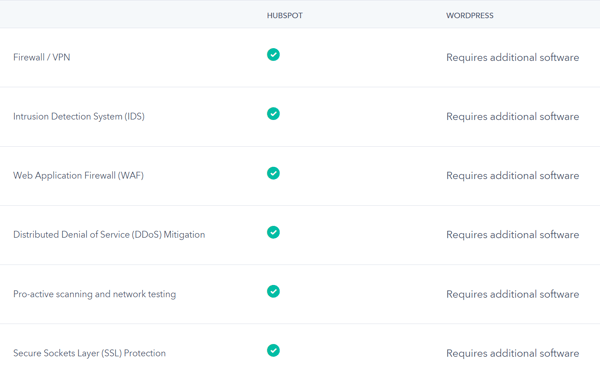
Task: Click 'Distributed Denial of Service (DDoS) Mitigation' label
Action: (109, 235)
